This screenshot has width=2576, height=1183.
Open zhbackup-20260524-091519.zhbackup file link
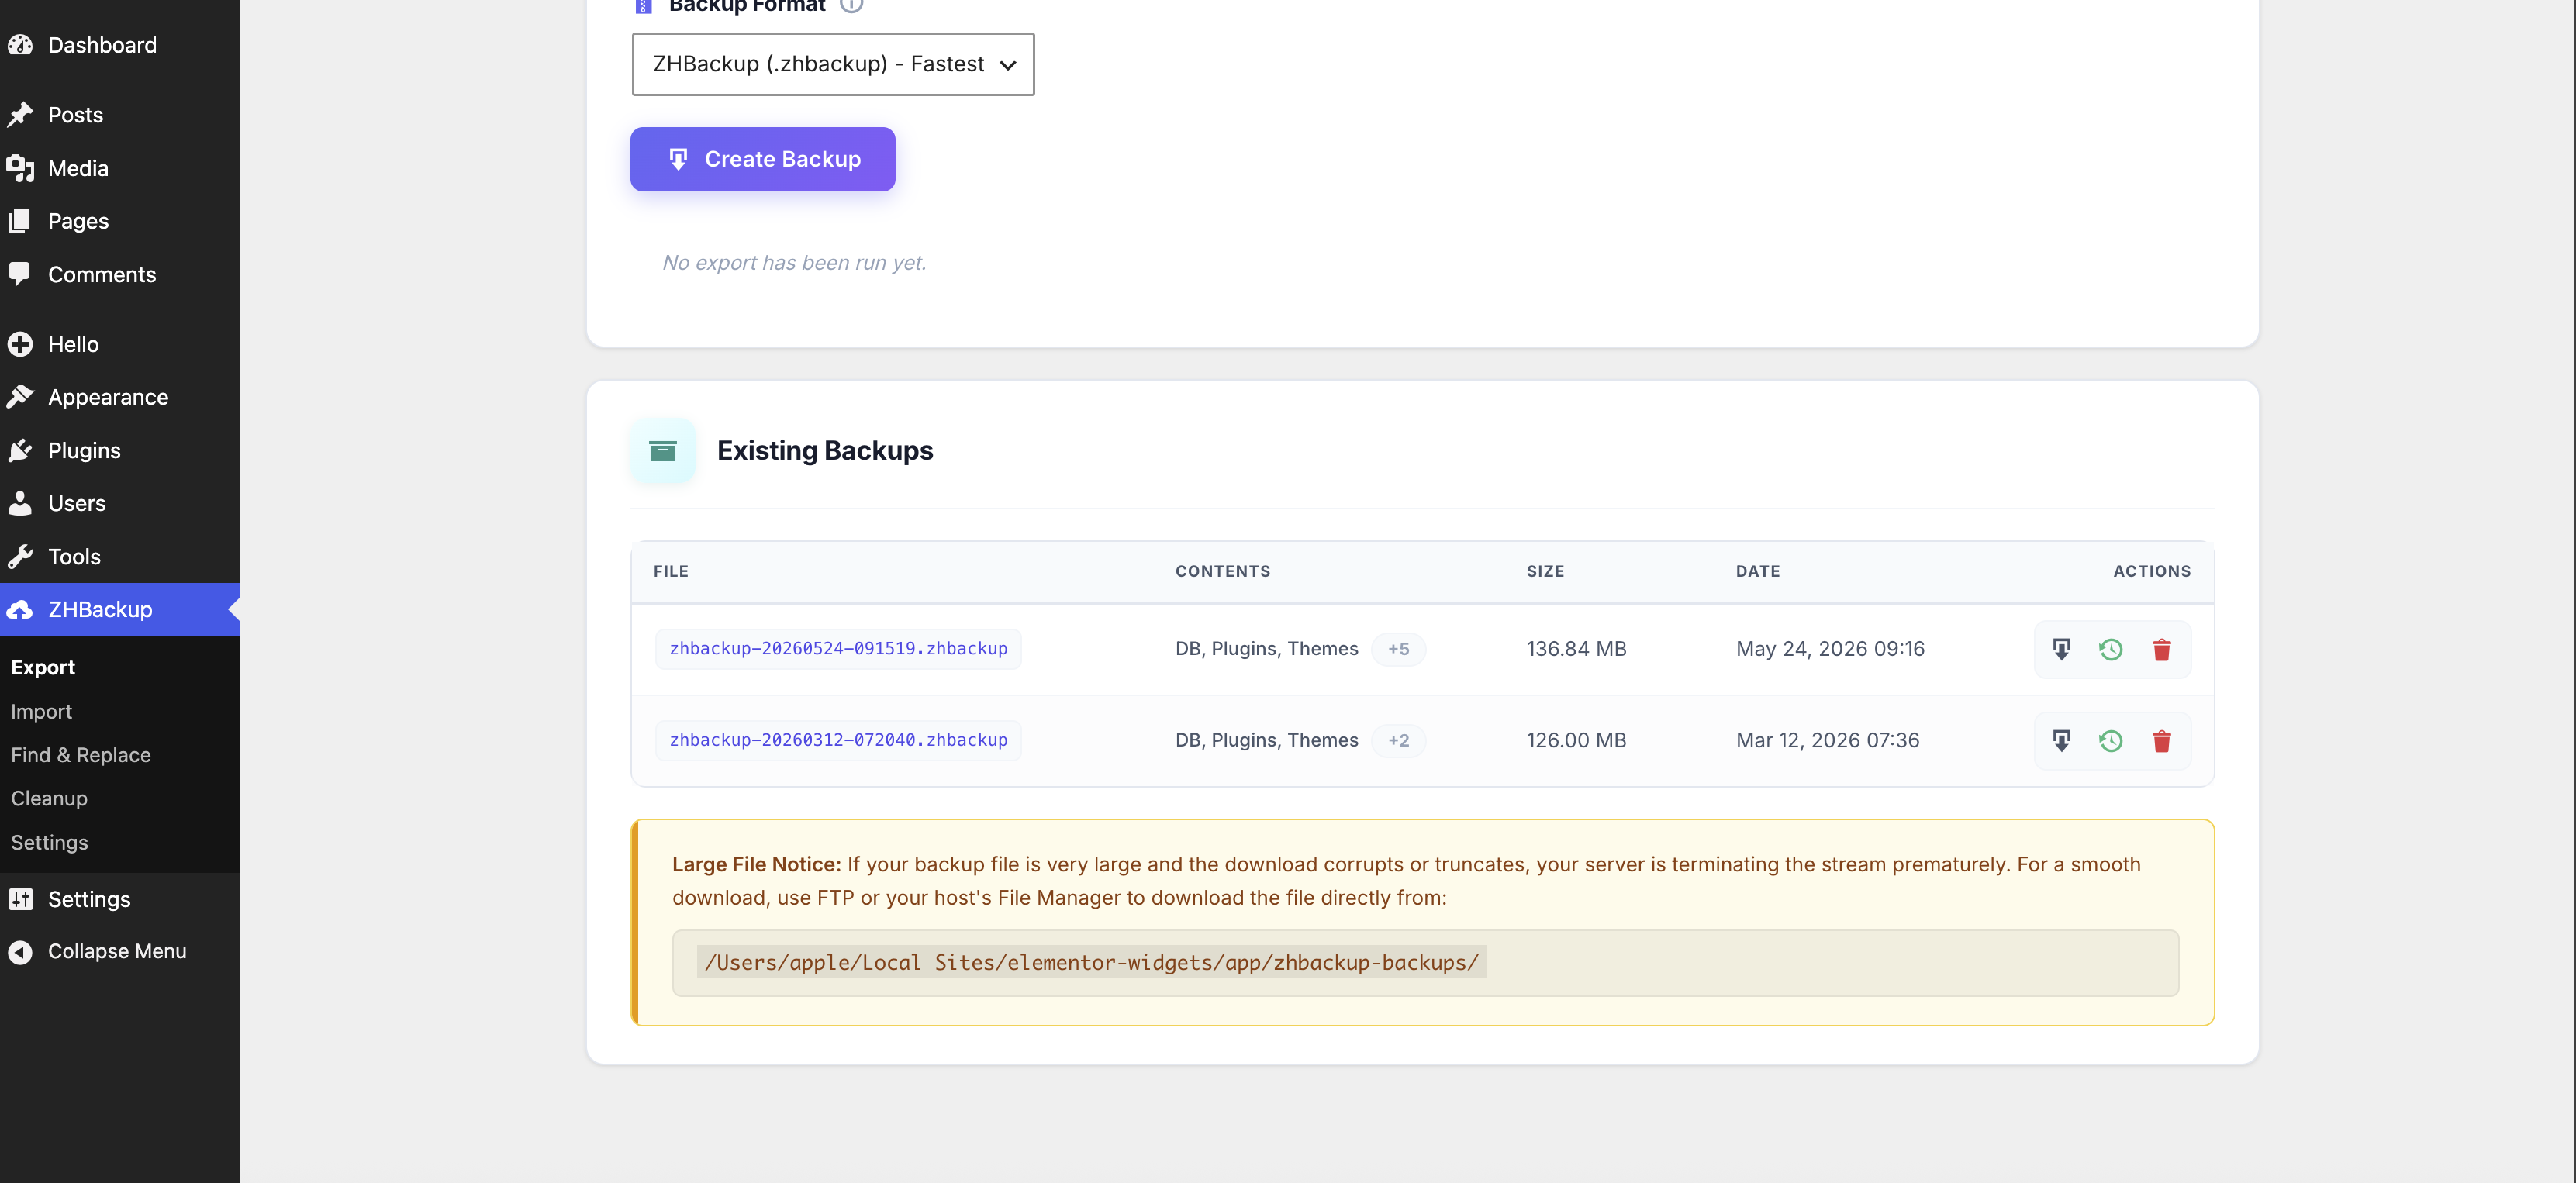pyautogui.click(x=838, y=648)
